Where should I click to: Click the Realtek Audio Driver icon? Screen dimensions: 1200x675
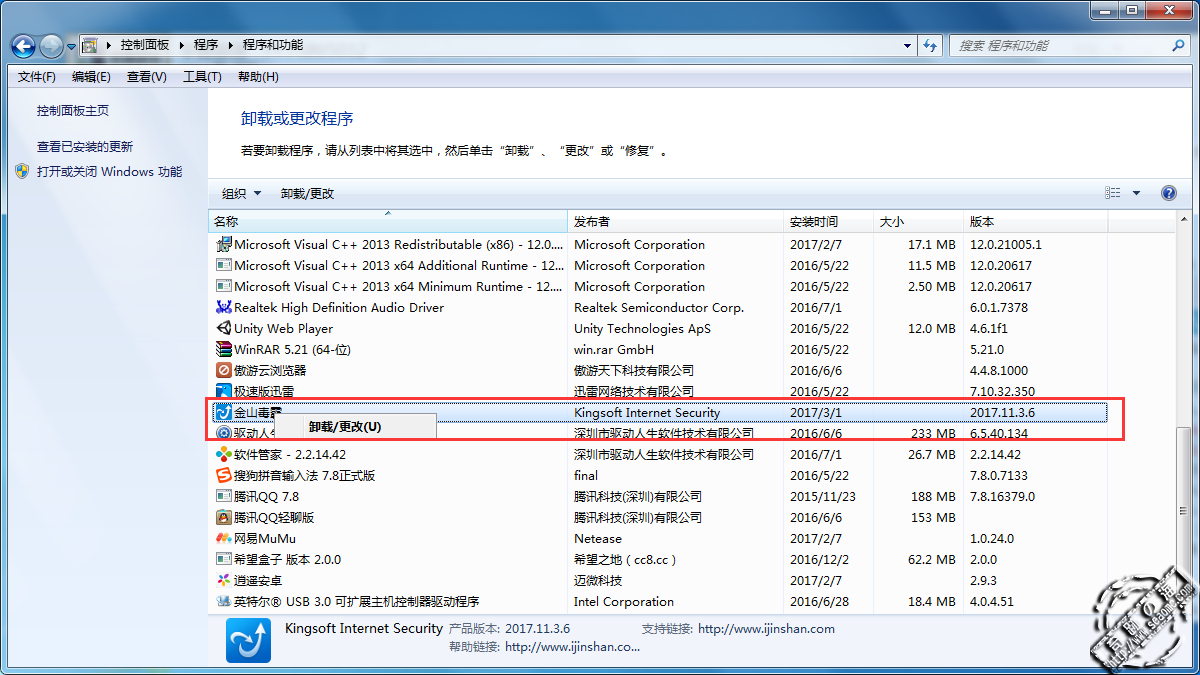pos(224,308)
